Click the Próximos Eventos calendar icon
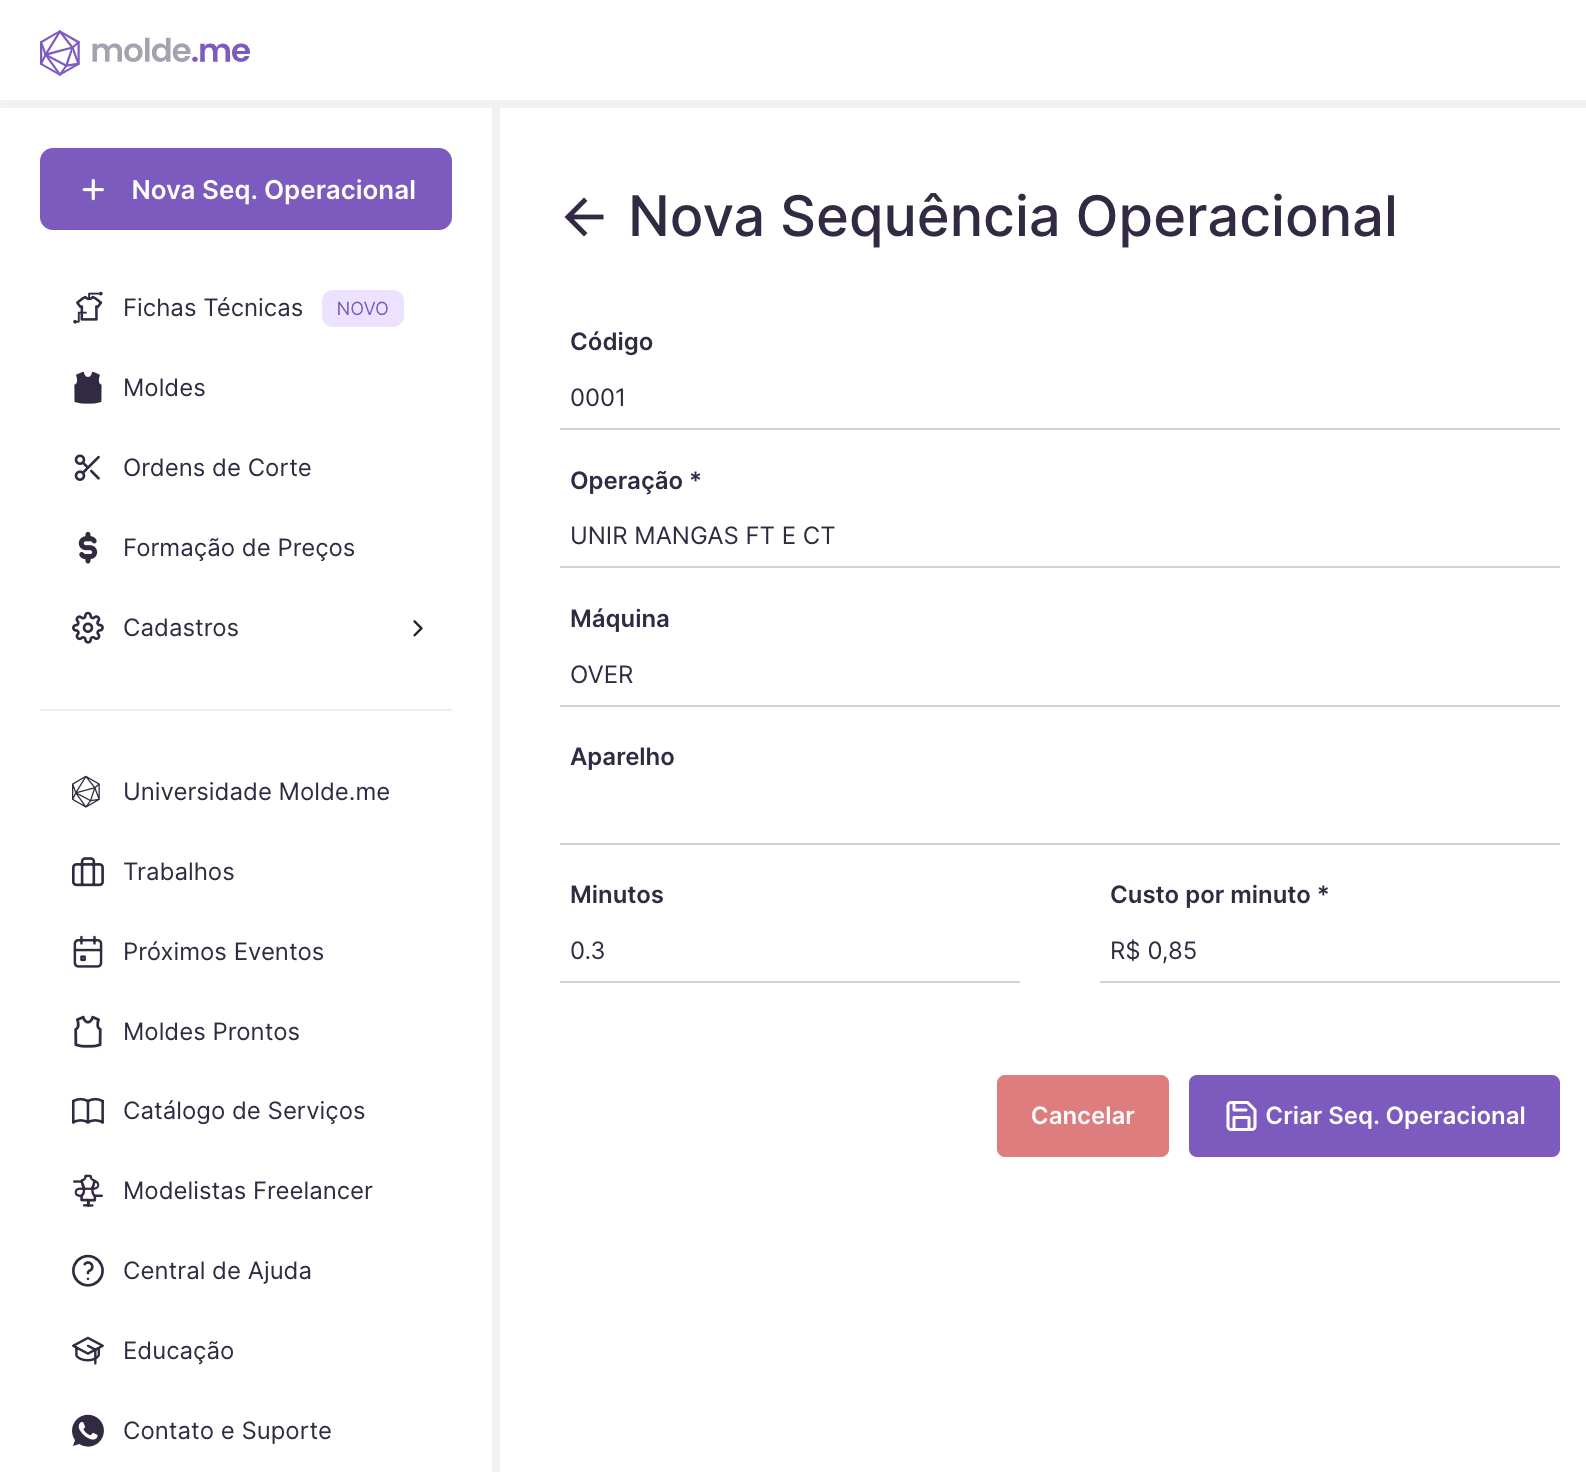 coord(88,952)
